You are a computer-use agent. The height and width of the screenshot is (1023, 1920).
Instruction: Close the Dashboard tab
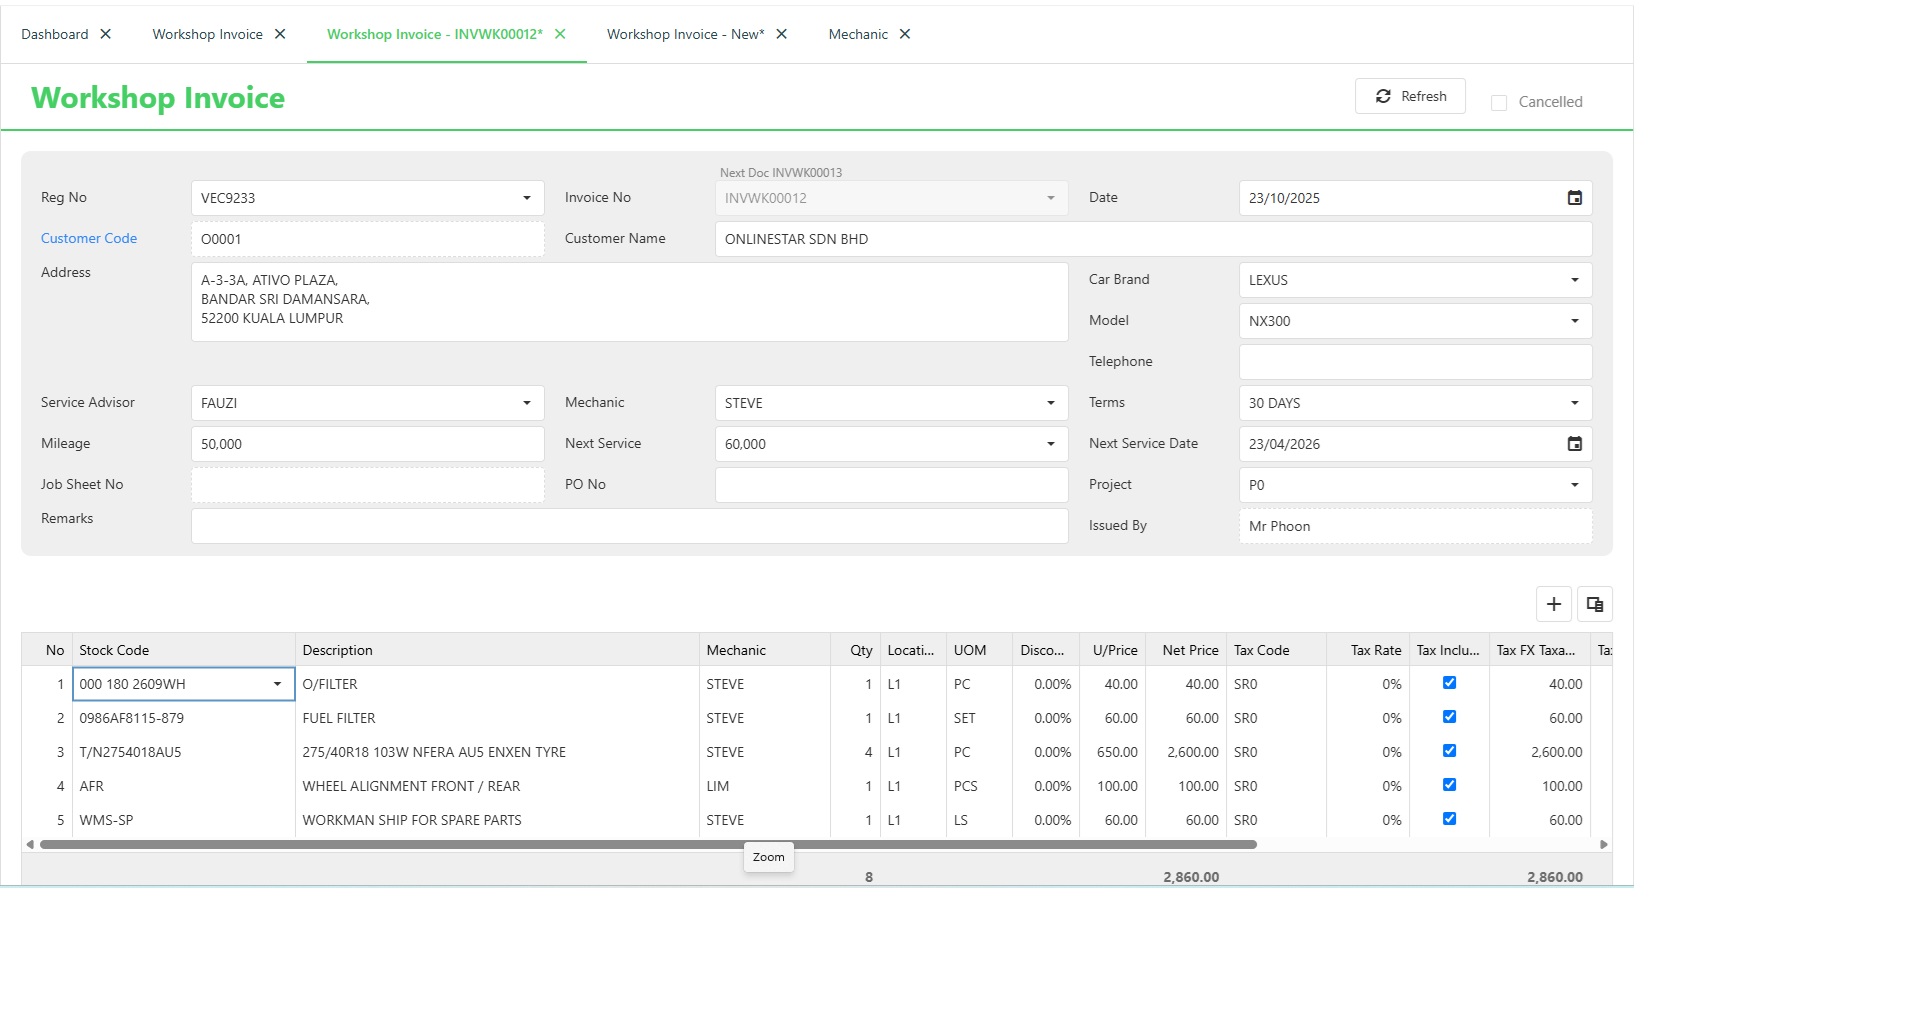coord(106,34)
